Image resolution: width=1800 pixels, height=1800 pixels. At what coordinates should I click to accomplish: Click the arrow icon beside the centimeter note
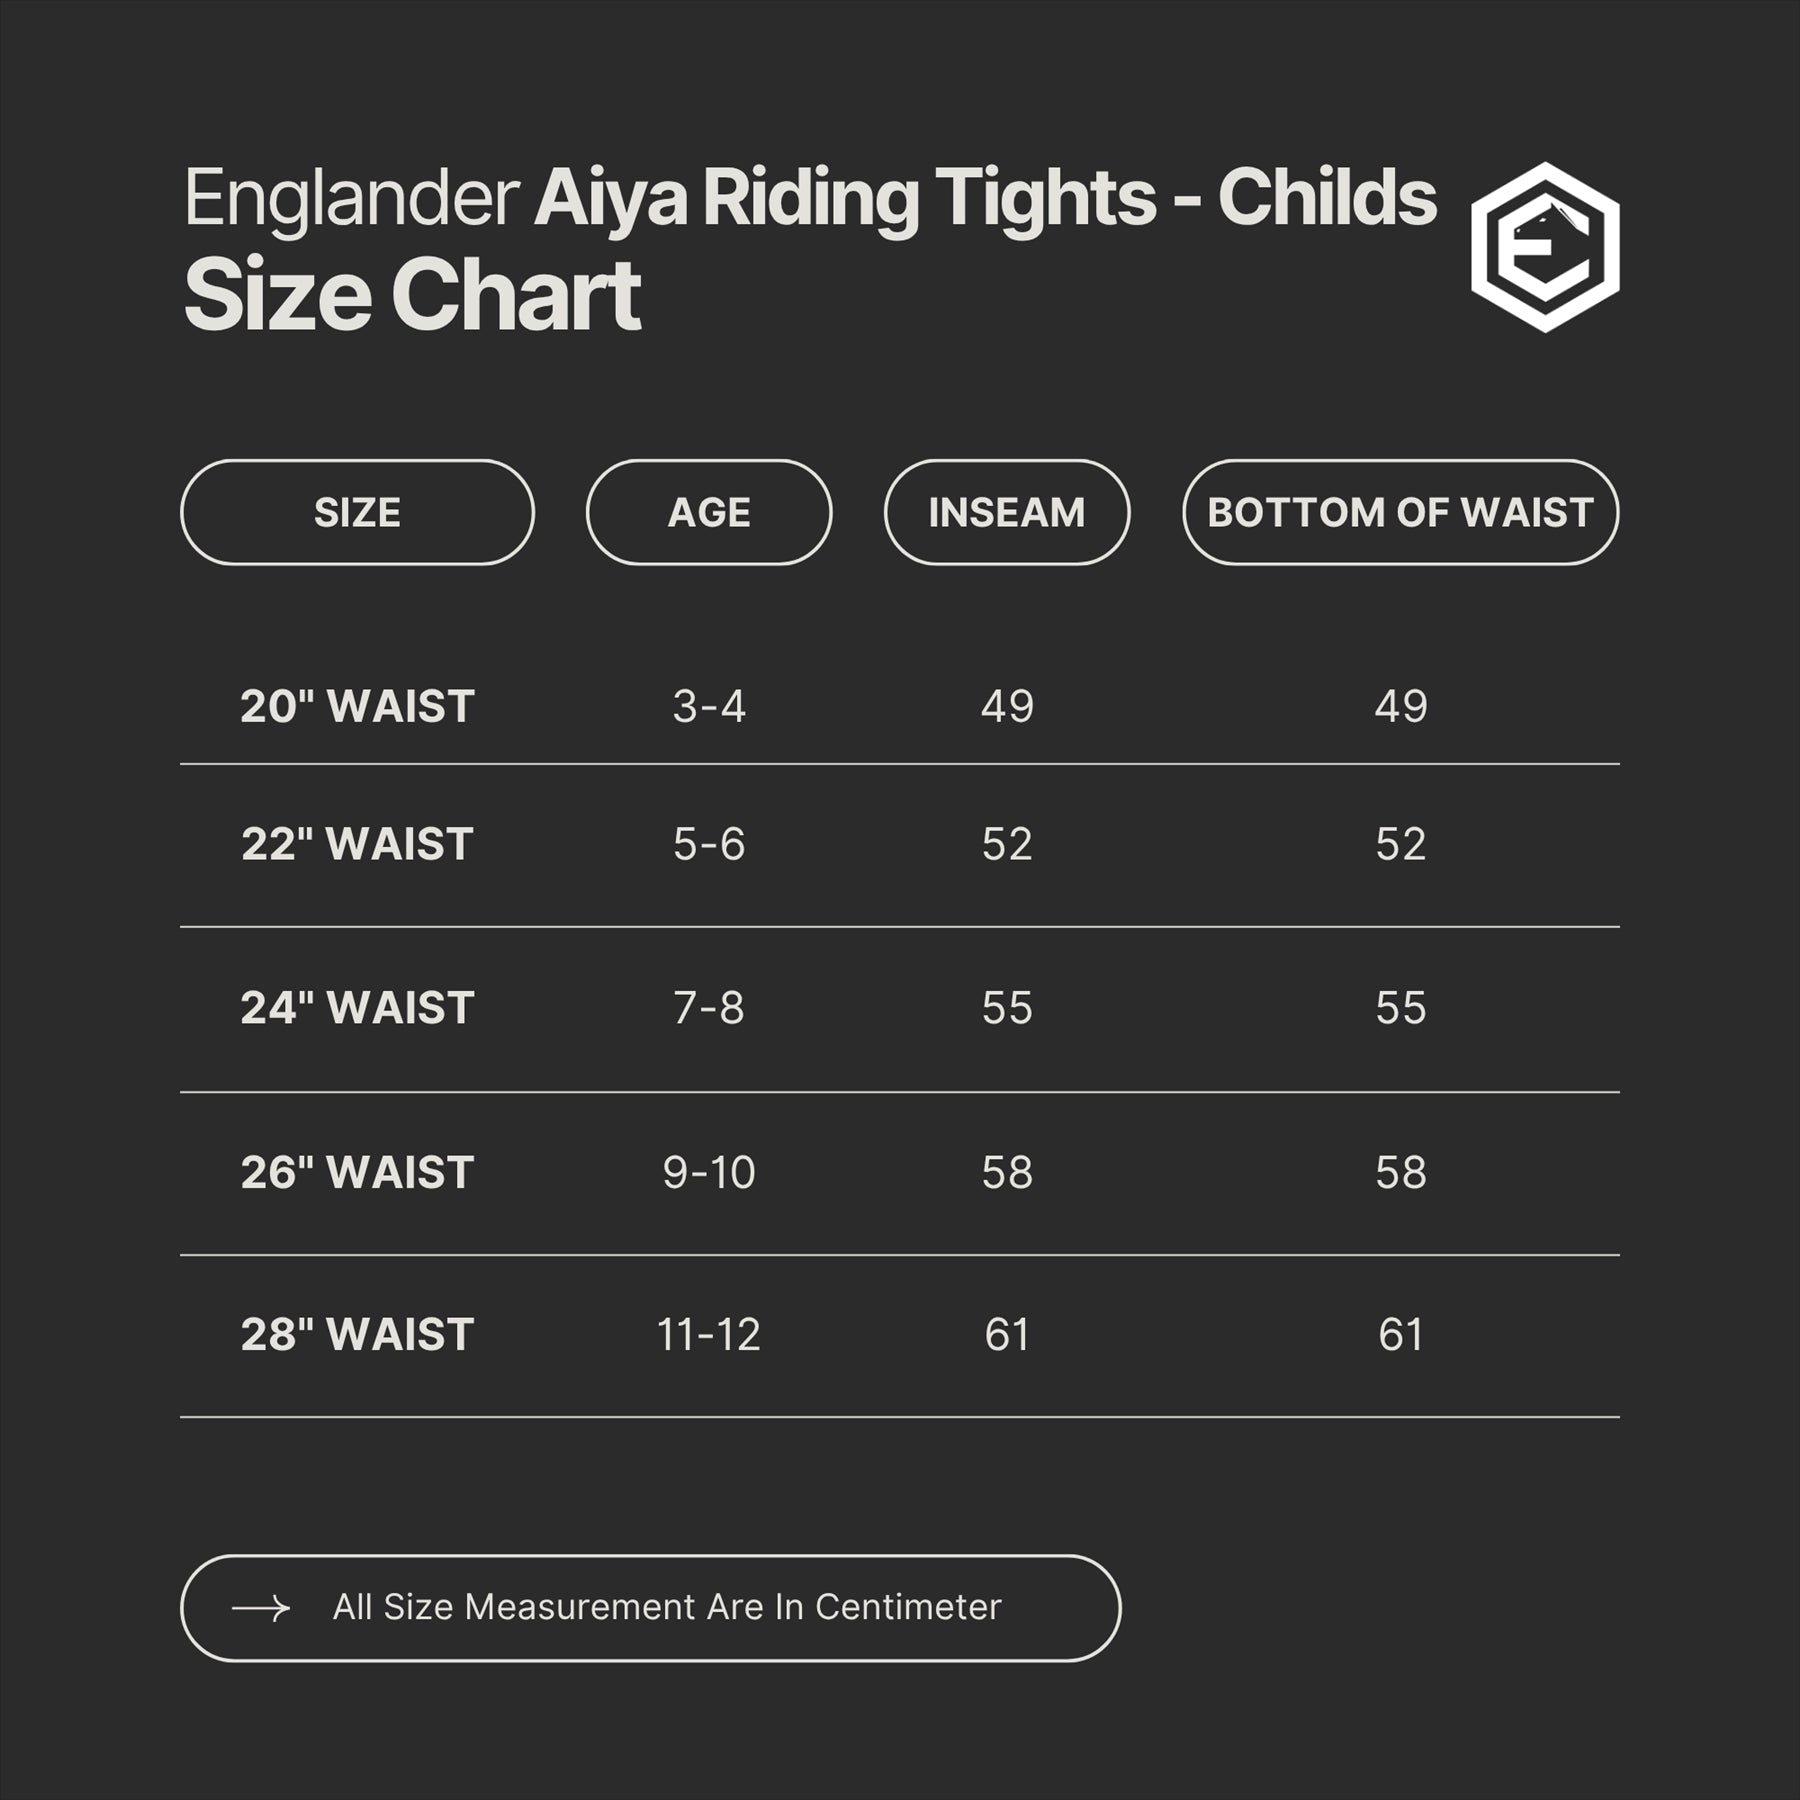coord(261,1608)
